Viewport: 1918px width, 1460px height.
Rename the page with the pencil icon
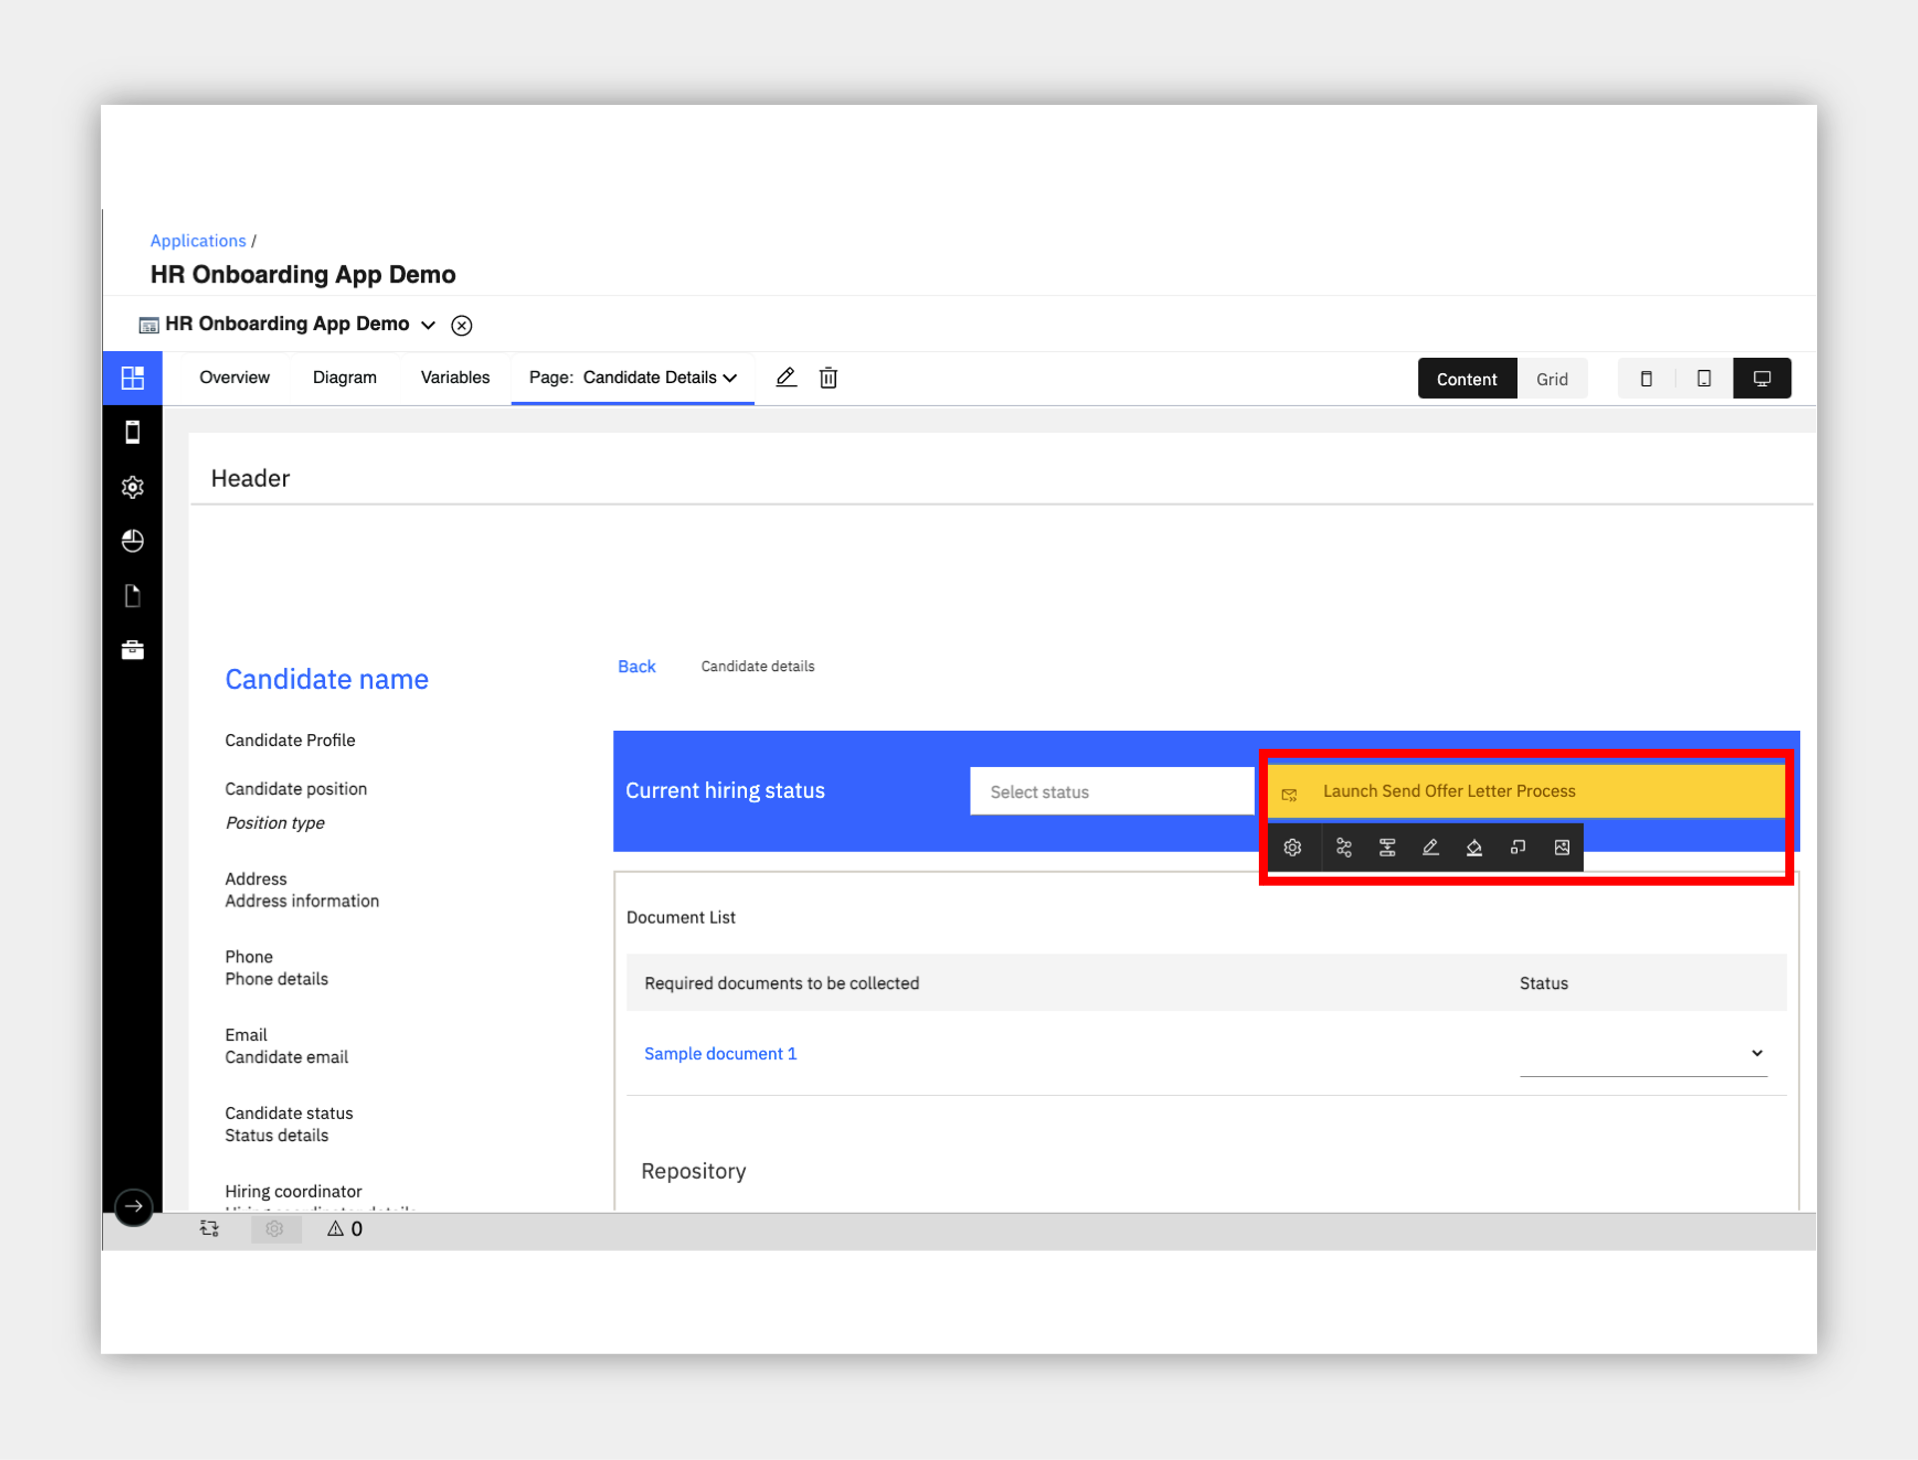point(786,378)
